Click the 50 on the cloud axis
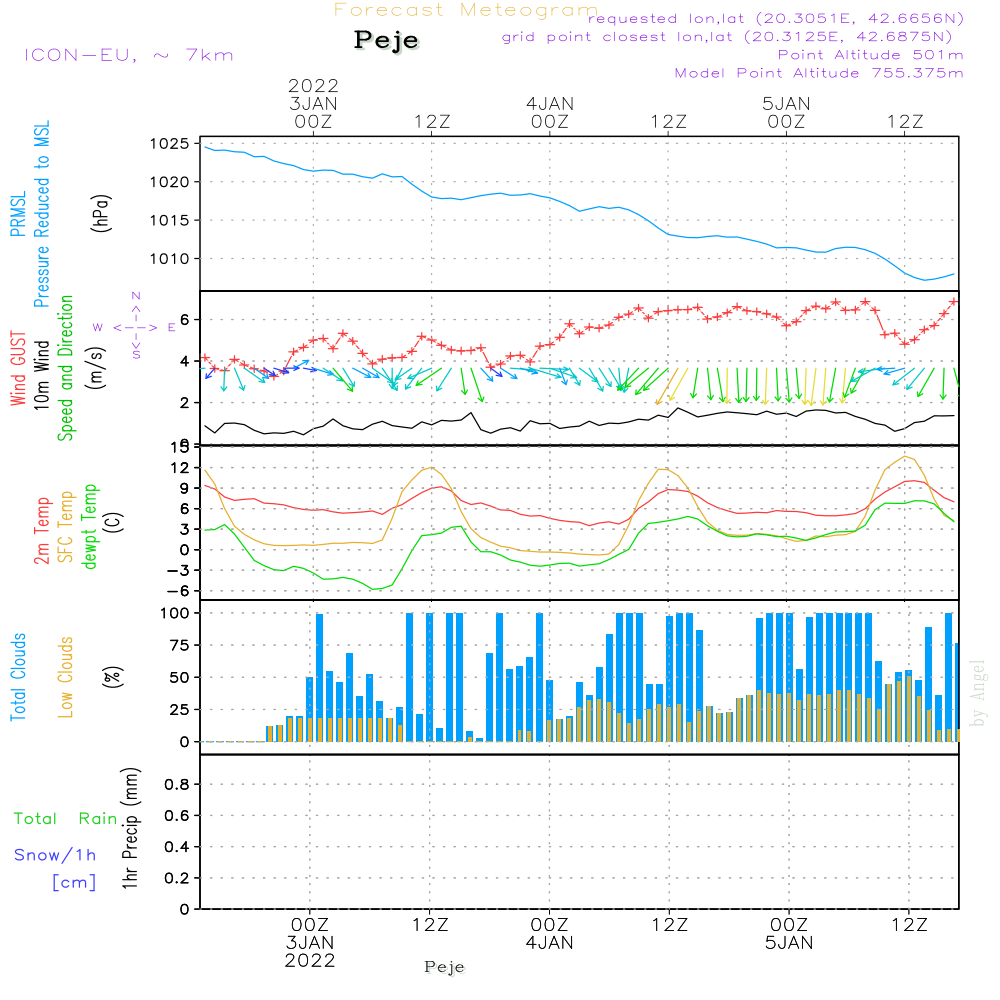The height and width of the screenshot is (1000, 1000). [179, 678]
